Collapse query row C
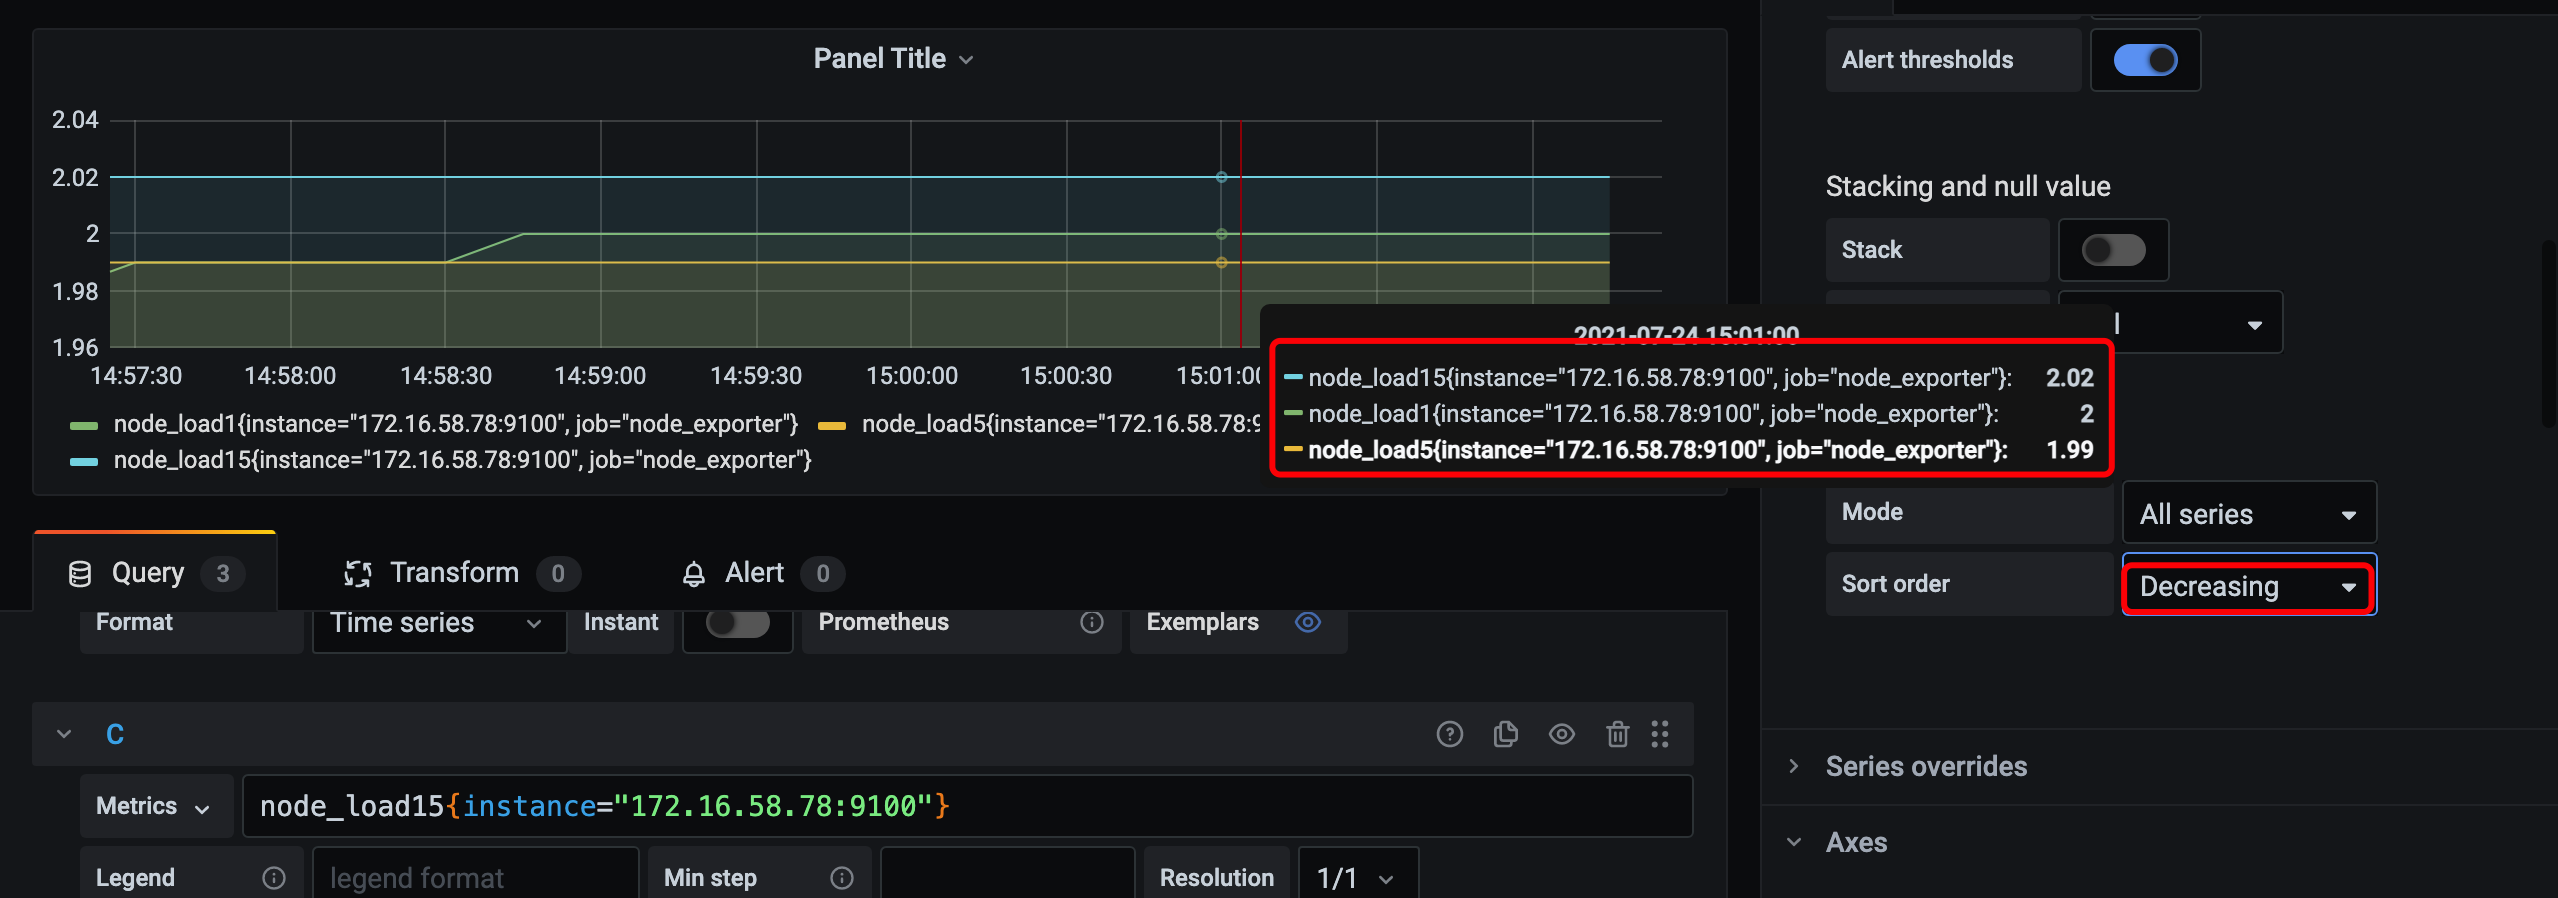The height and width of the screenshot is (898, 2558). point(64,735)
